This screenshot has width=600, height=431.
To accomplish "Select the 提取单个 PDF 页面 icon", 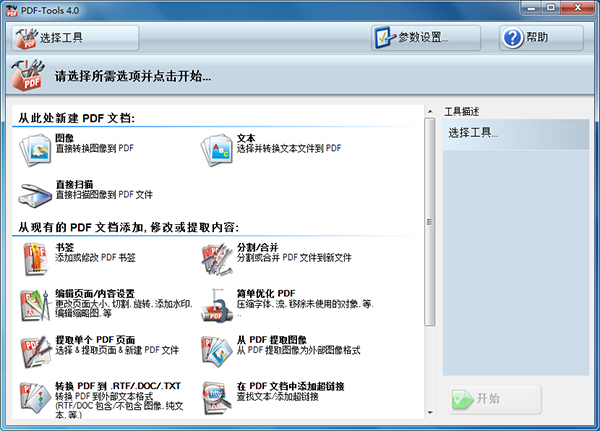I will click(x=35, y=352).
